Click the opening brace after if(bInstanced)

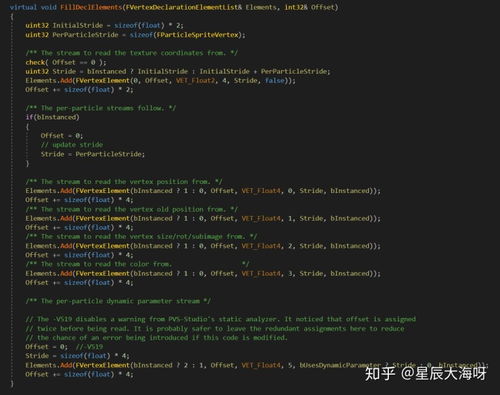[x=27, y=127]
